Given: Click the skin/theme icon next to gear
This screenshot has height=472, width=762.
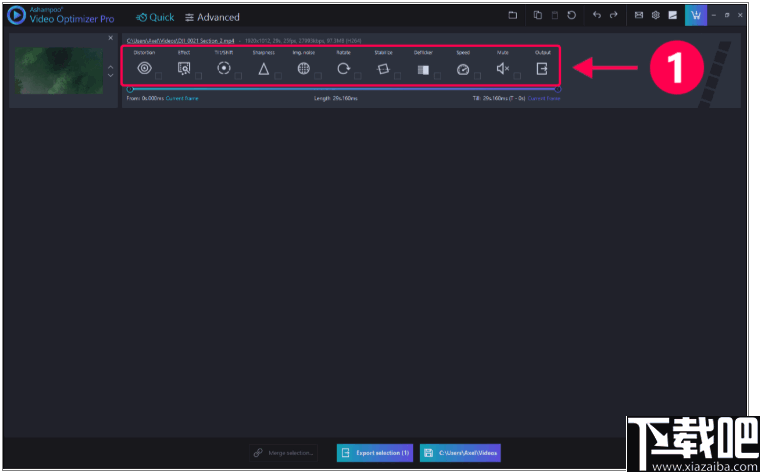Looking at the screenshot, I should coord(673,15).
